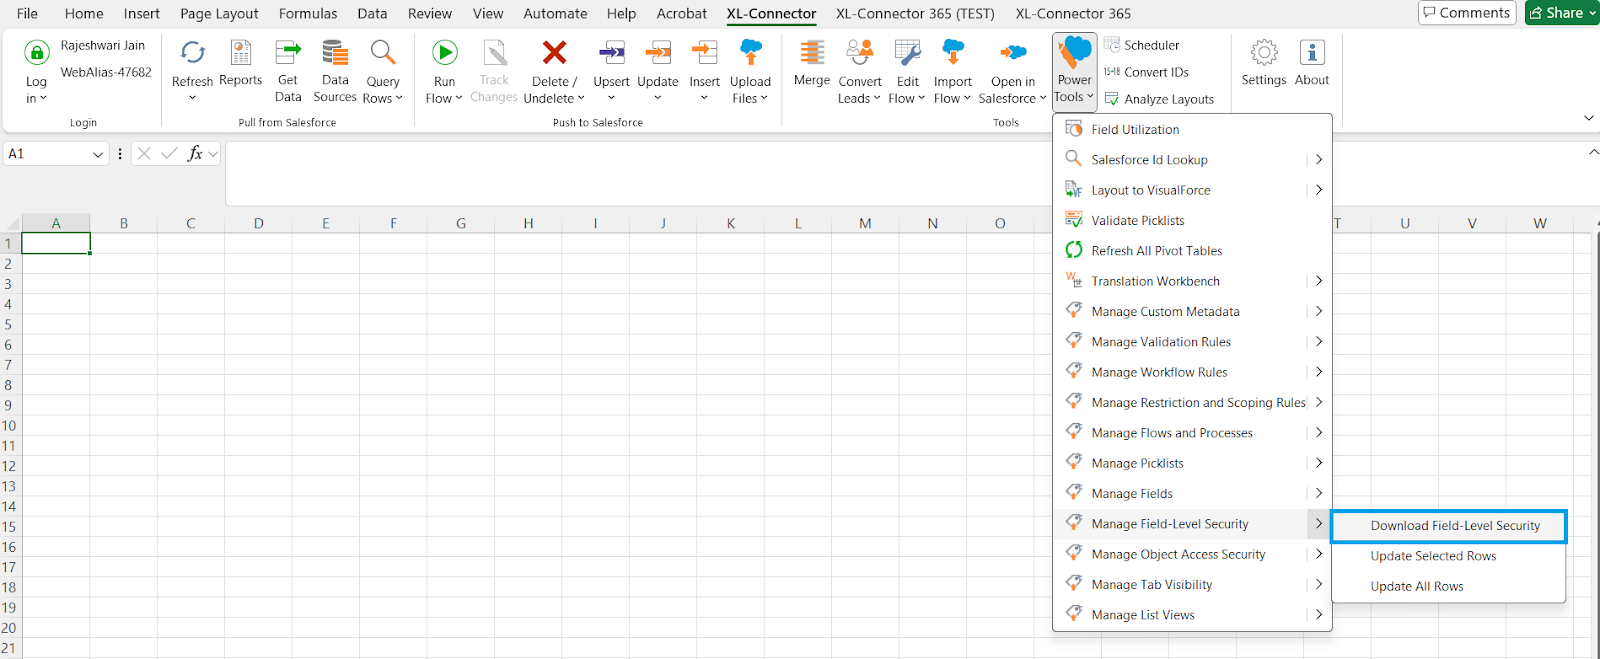Expand the Salesforce Id Lookup submenu arrow
This screenshot has height=659, width=1600.
1319,160
